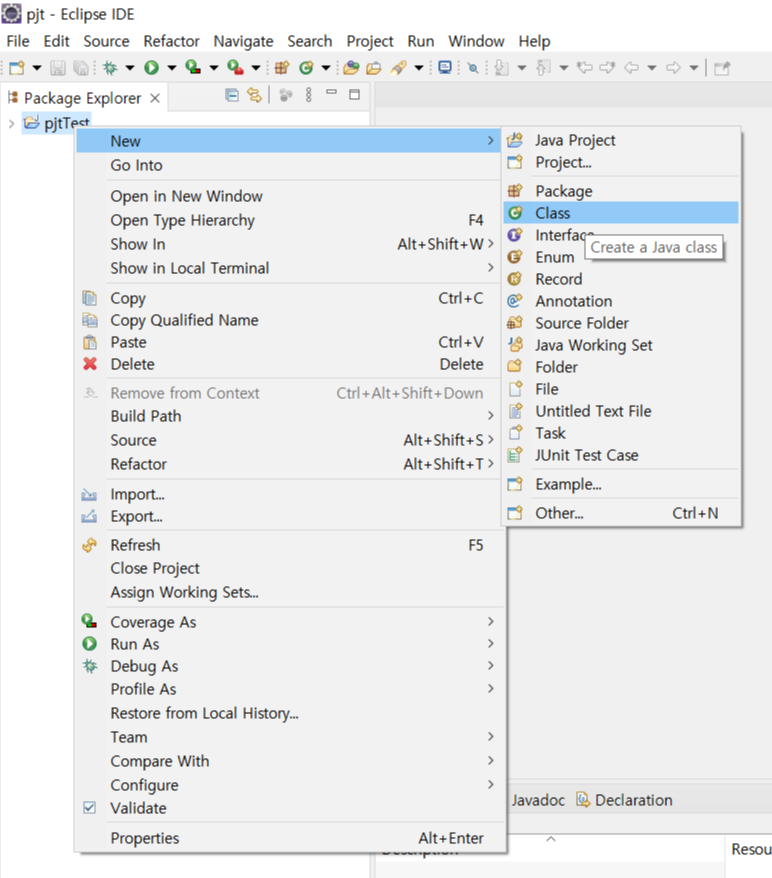772x878 pixels.
Task: Expand Show In submenu
Action: point(288,244)
